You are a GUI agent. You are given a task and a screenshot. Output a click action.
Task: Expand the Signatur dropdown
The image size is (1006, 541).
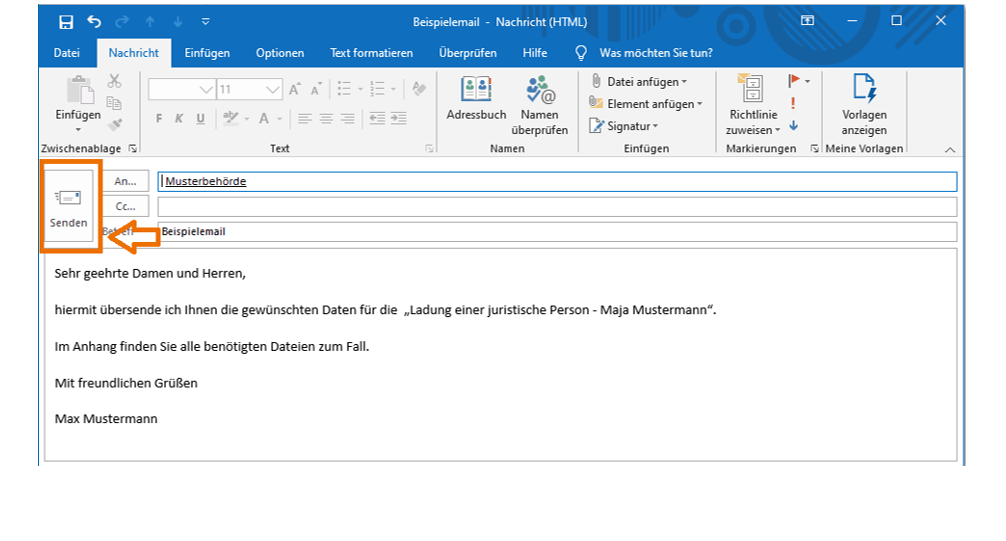coord(655,126)
